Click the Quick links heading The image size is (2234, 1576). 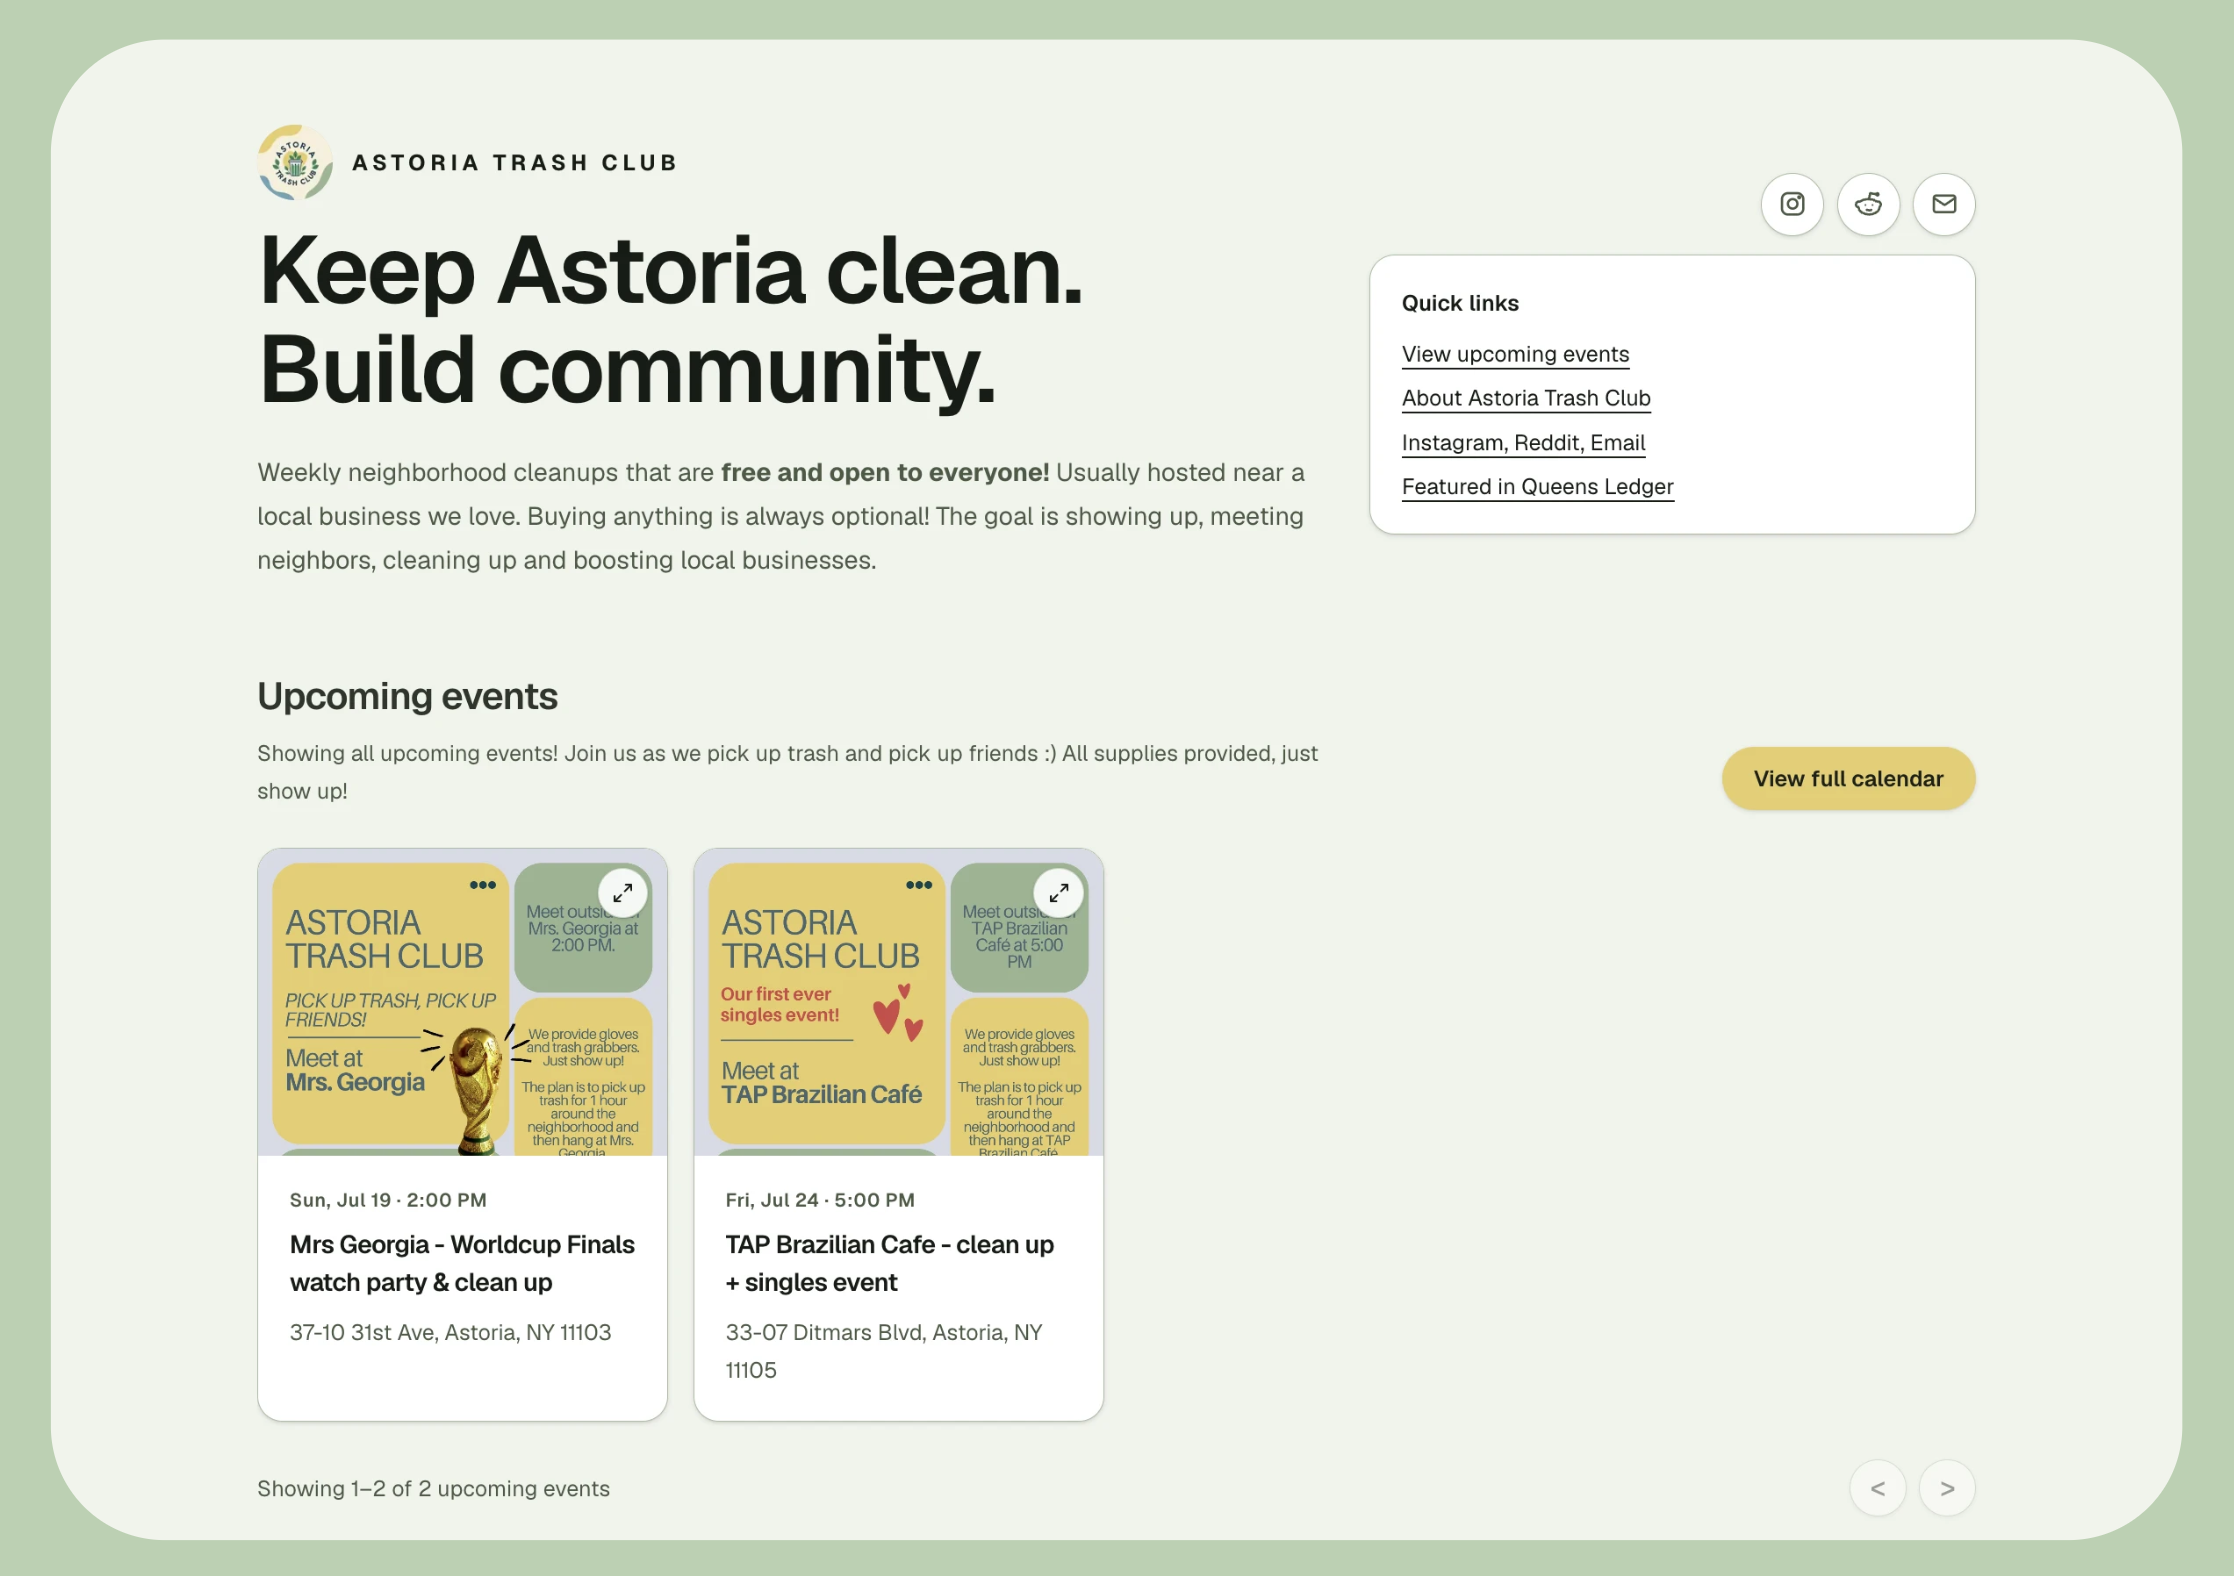1460,303
